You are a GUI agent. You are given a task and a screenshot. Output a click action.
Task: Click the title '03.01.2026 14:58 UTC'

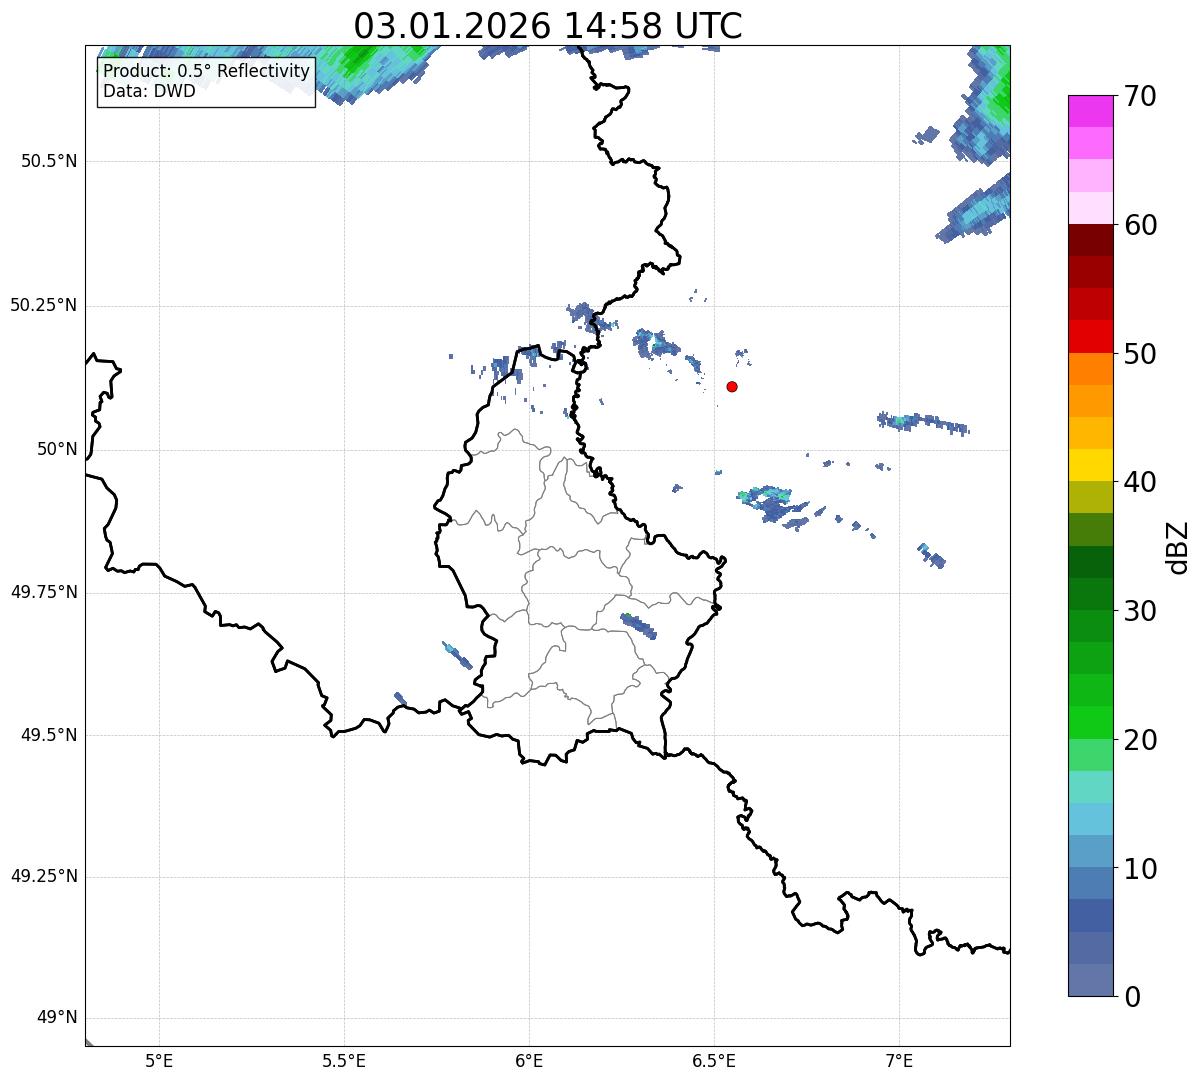pos(548,26)
